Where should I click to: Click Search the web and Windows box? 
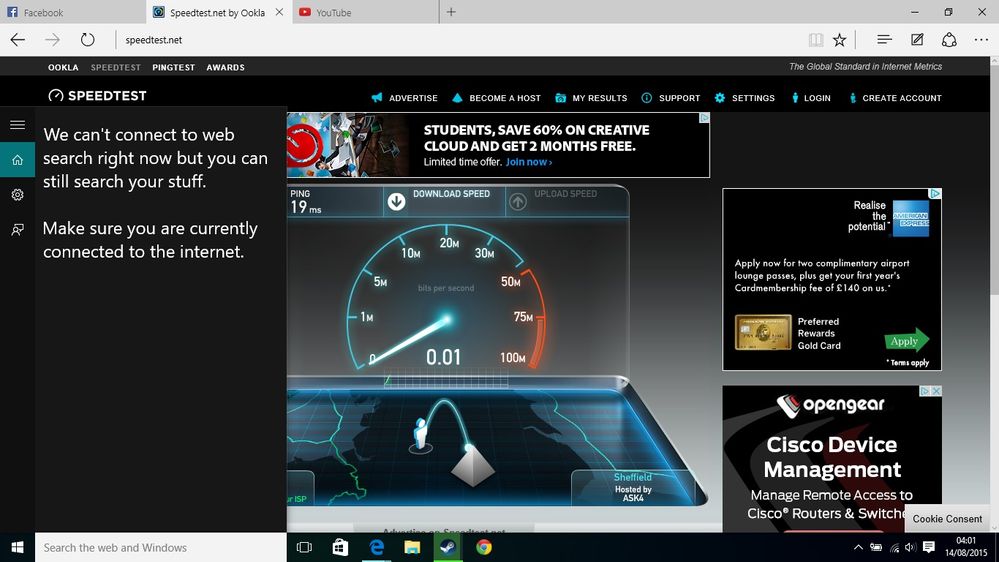[161, 547]
